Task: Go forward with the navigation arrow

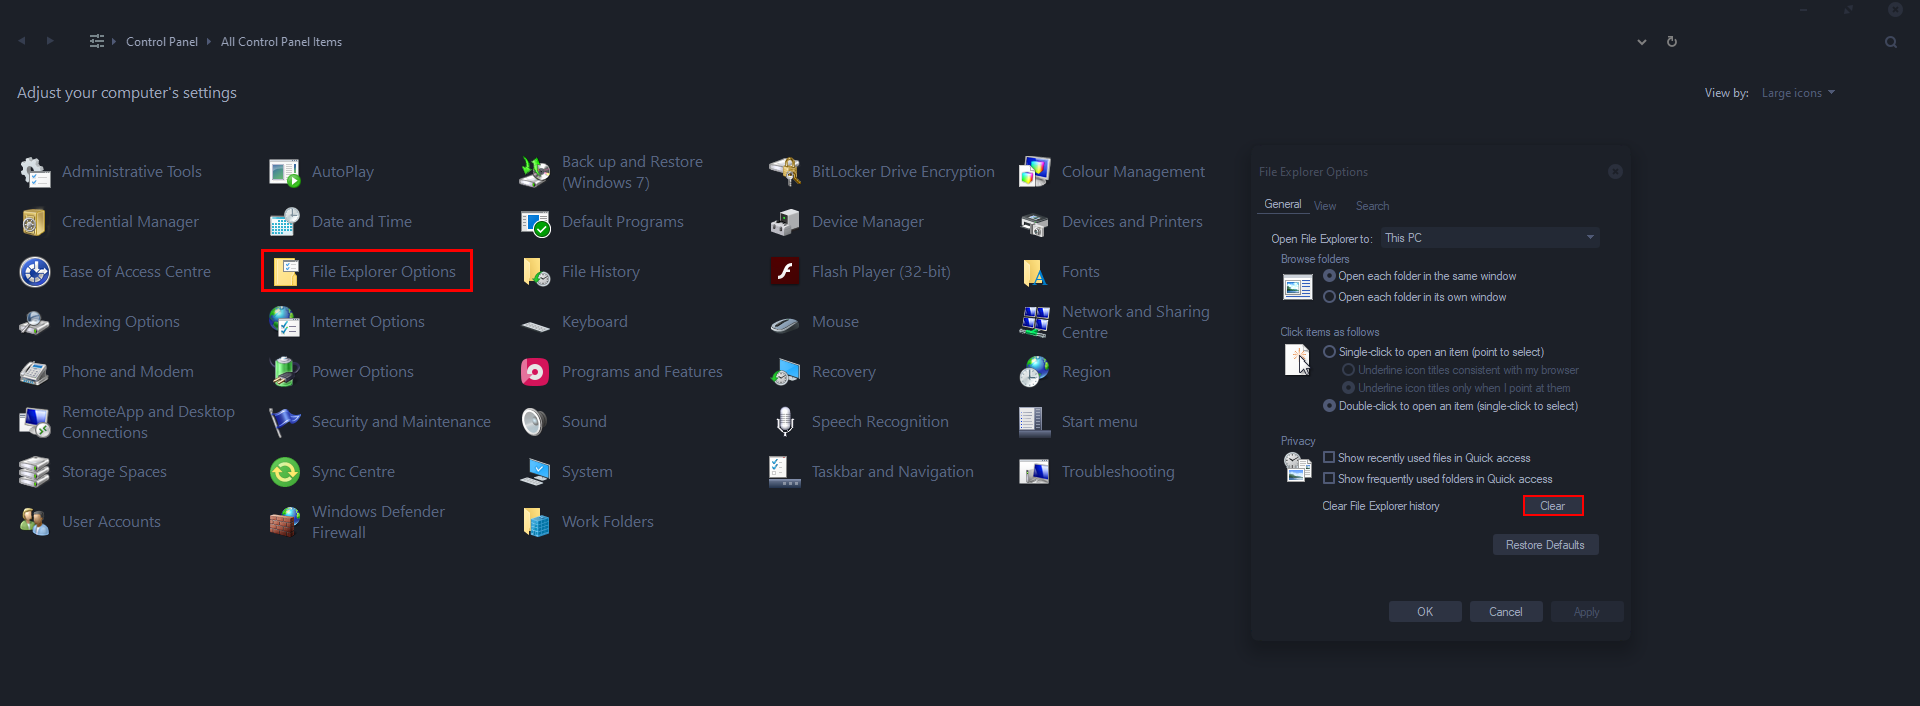Action: pos(49,41)
